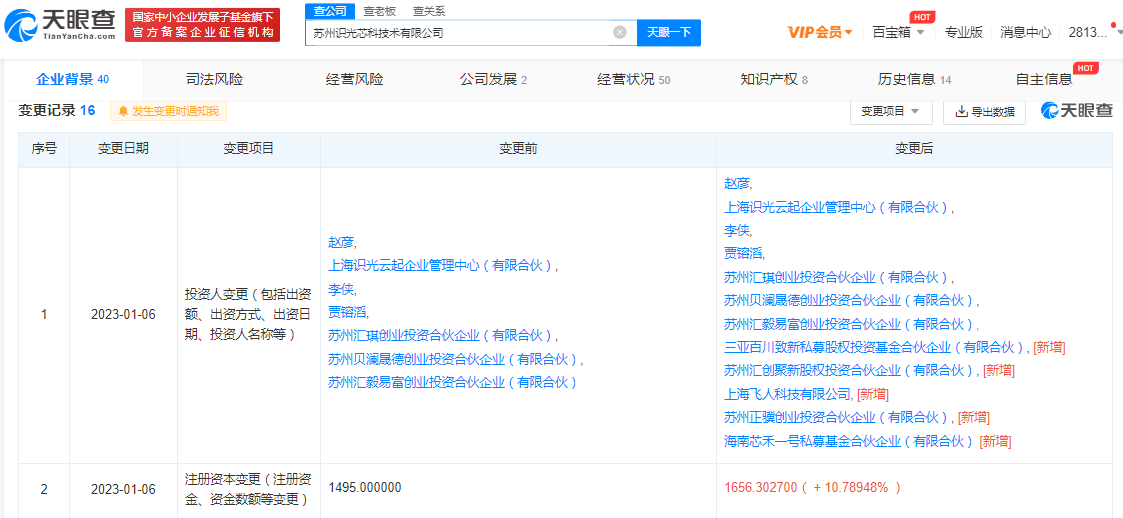Screen dimensions: 1123x518
Task: Open 上海识光云起企业管理中心 in 变更前 column
Action: tap(441, 266)
